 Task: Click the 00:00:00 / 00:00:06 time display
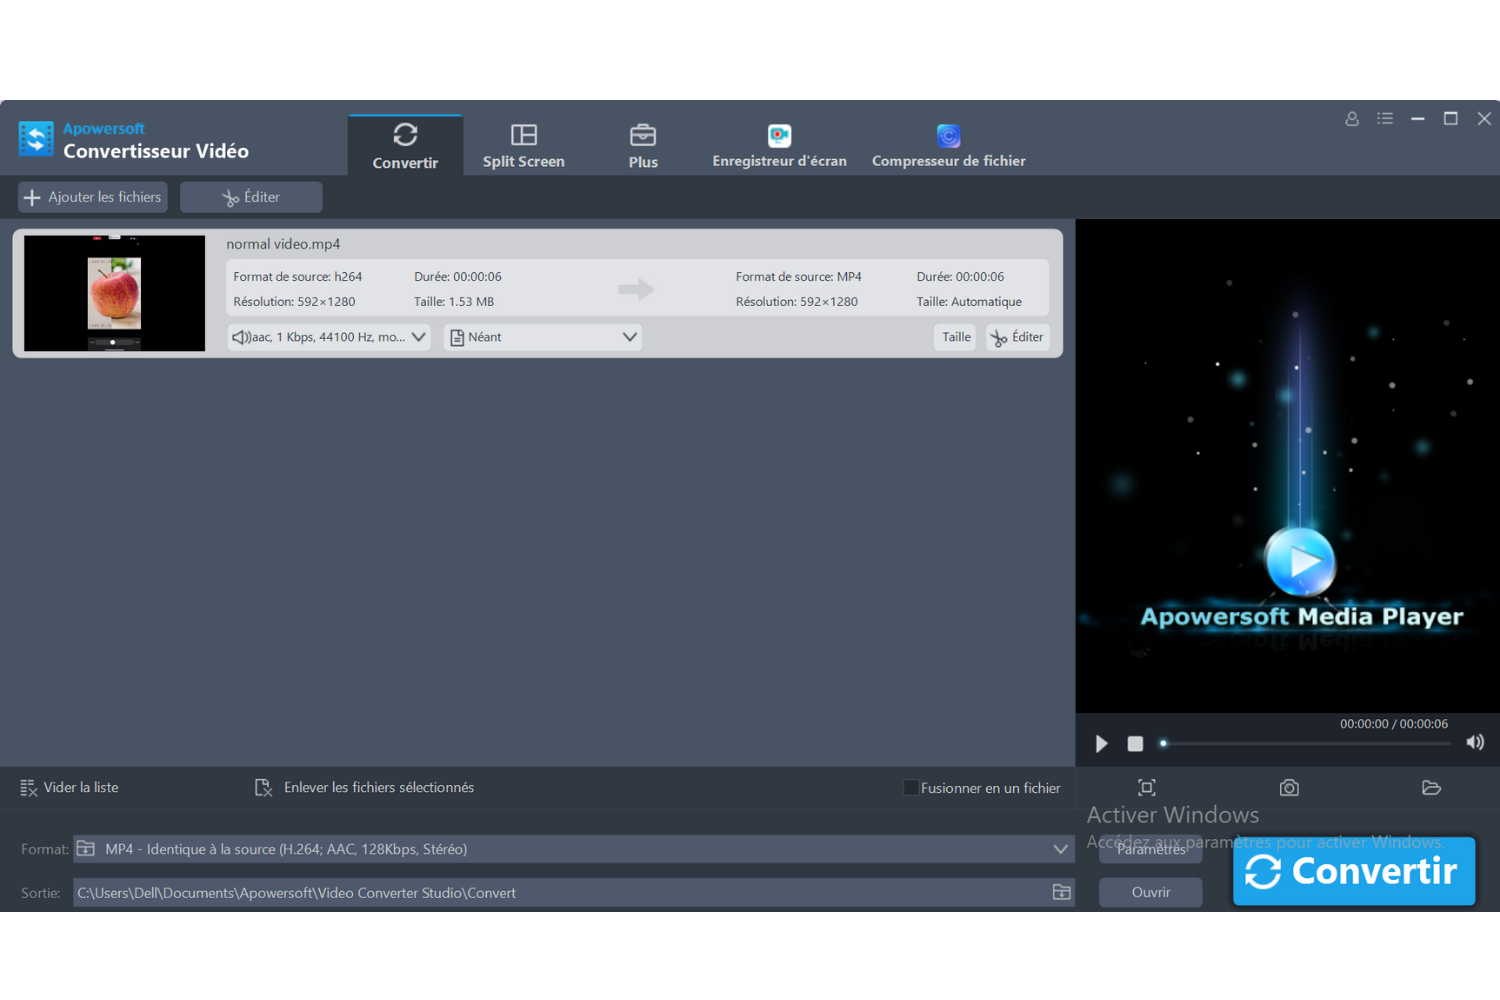1394,724
